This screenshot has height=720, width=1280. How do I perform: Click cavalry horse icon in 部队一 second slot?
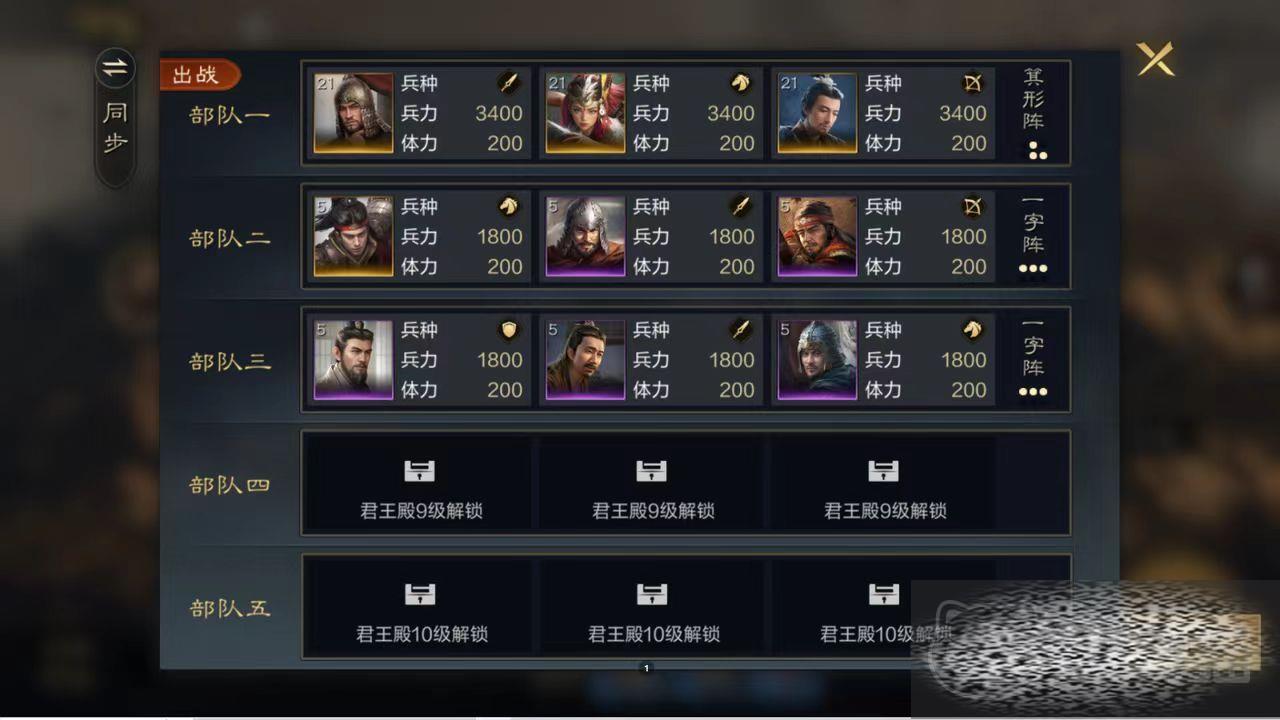click(740, 83)
